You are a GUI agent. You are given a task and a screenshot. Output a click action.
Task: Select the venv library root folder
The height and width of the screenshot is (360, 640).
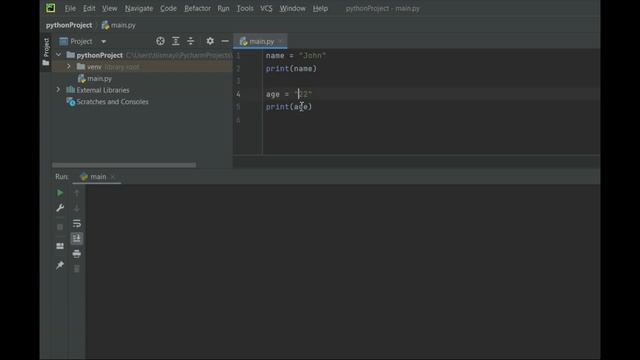tap(108, 67)
